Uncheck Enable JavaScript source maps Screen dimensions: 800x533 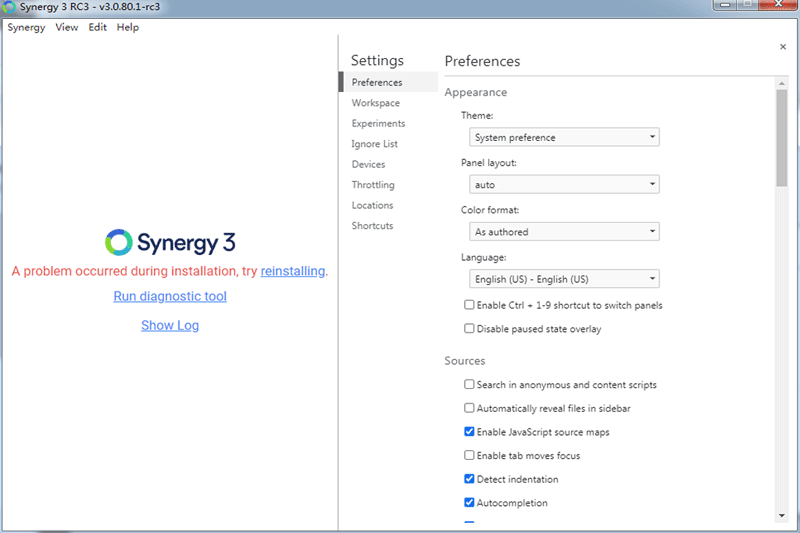469,432
